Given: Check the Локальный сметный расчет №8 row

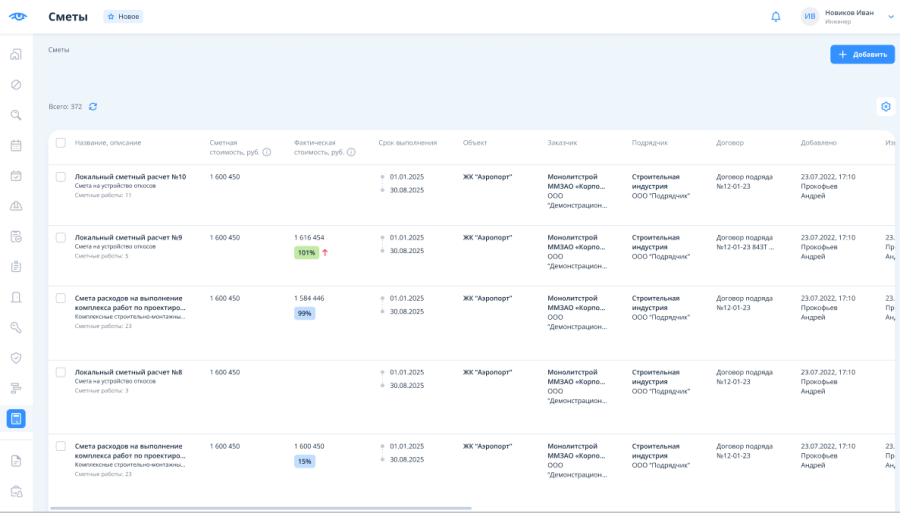Looking at the screenshot, I should coord(61,372).
